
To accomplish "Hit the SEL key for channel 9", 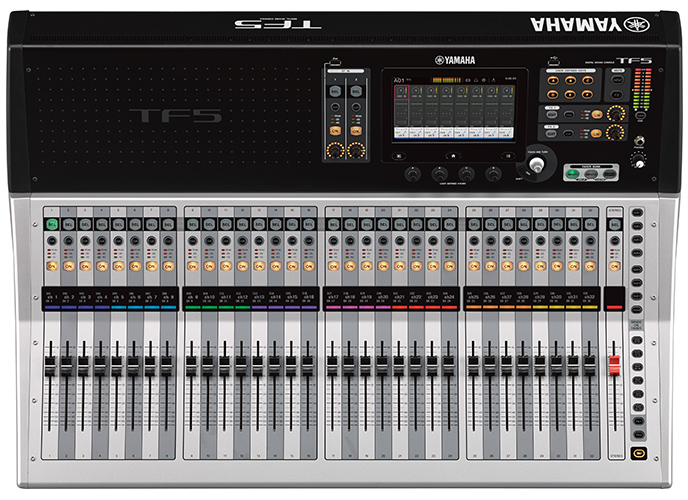I will pos(193,225).
